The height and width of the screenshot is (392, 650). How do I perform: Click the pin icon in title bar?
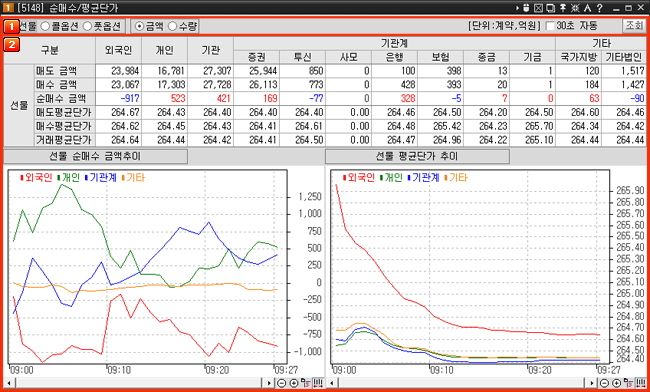[x=563, y=7]
